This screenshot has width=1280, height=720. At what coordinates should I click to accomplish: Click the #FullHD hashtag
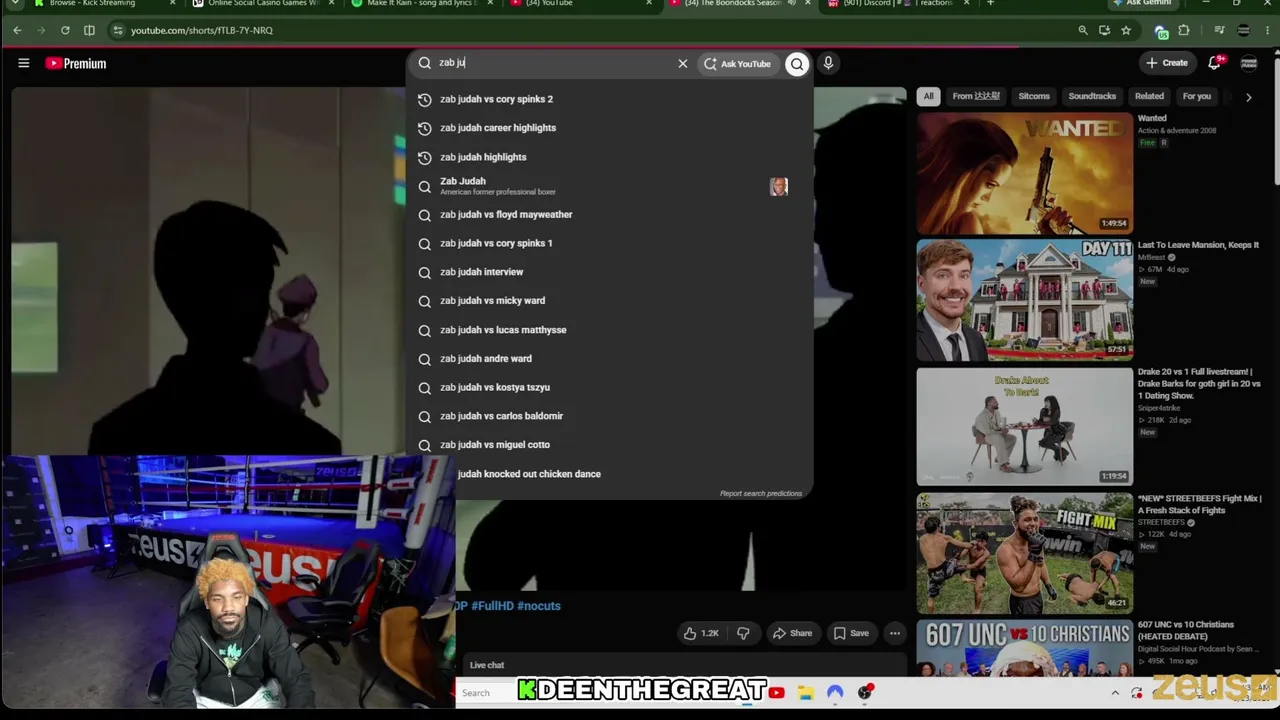[x=493, y=606]
